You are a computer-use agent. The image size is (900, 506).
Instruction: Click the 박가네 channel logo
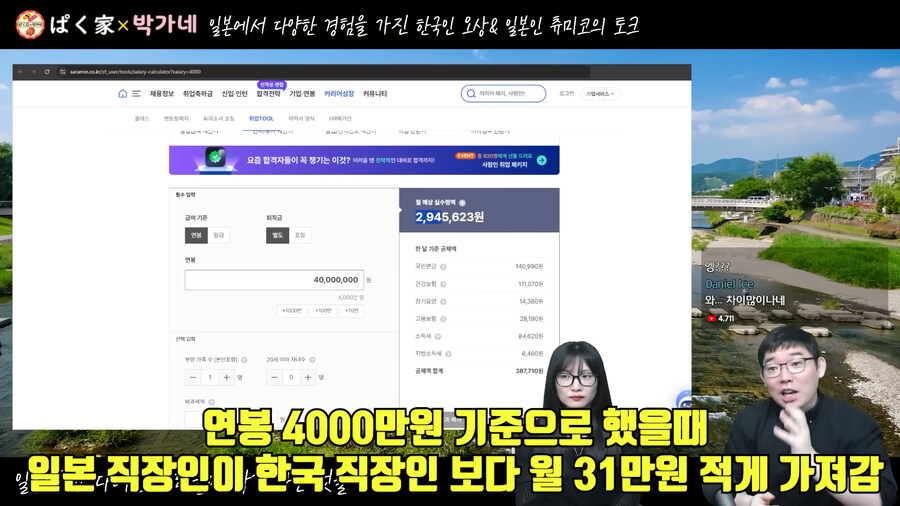coord(30,24)
